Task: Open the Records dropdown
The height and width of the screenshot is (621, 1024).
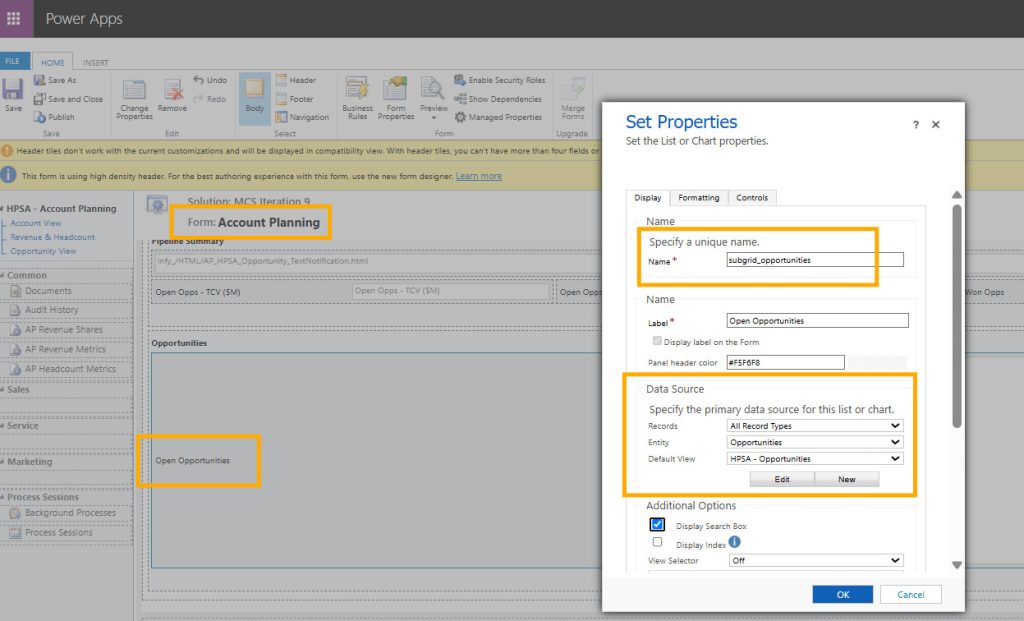Action: [x=815, y=426]
